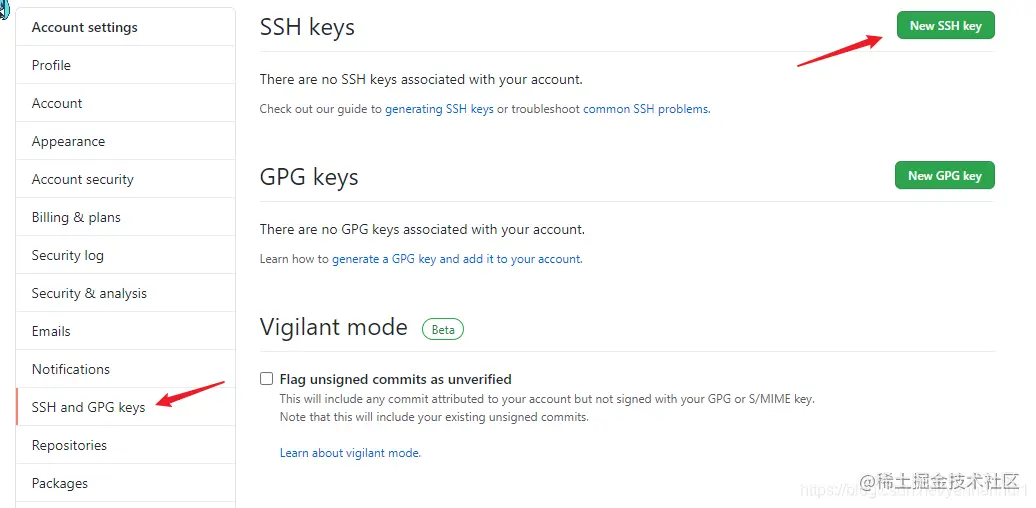
Task: Click Learn about vigilant mode link
Action: (x=350, y=453)
